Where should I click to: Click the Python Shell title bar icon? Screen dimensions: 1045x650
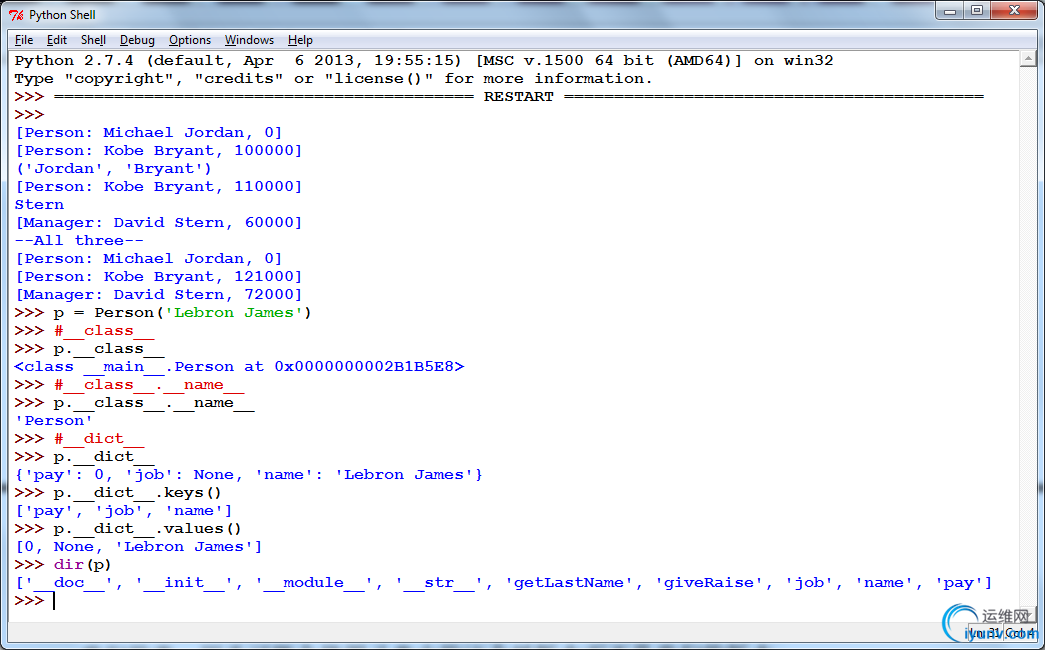[16, 15]
